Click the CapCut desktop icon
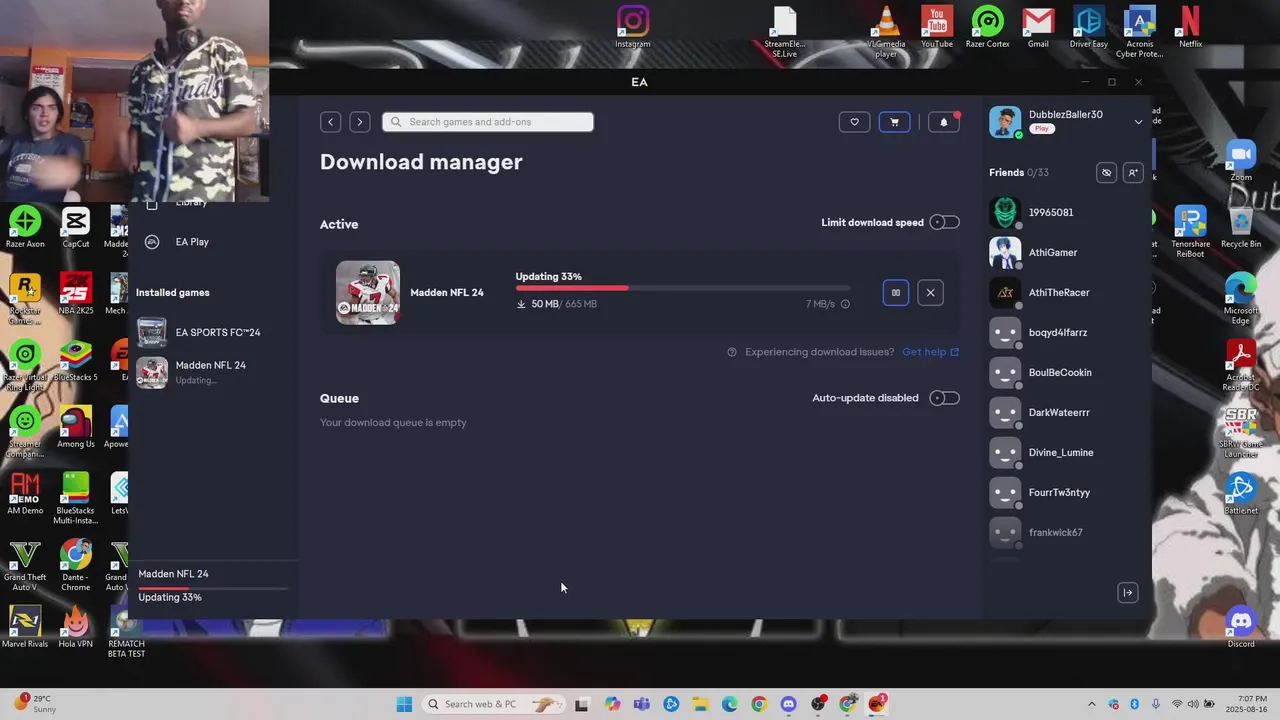 tap(75, 227)
